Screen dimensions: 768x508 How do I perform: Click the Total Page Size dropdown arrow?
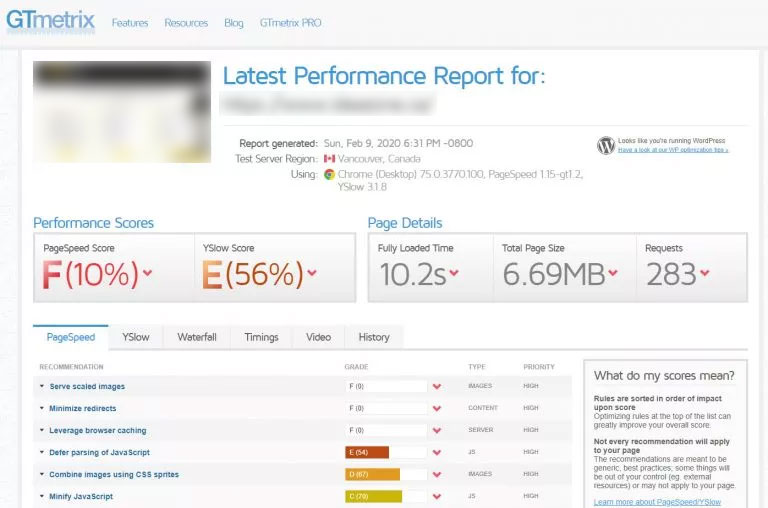(613, 272)
